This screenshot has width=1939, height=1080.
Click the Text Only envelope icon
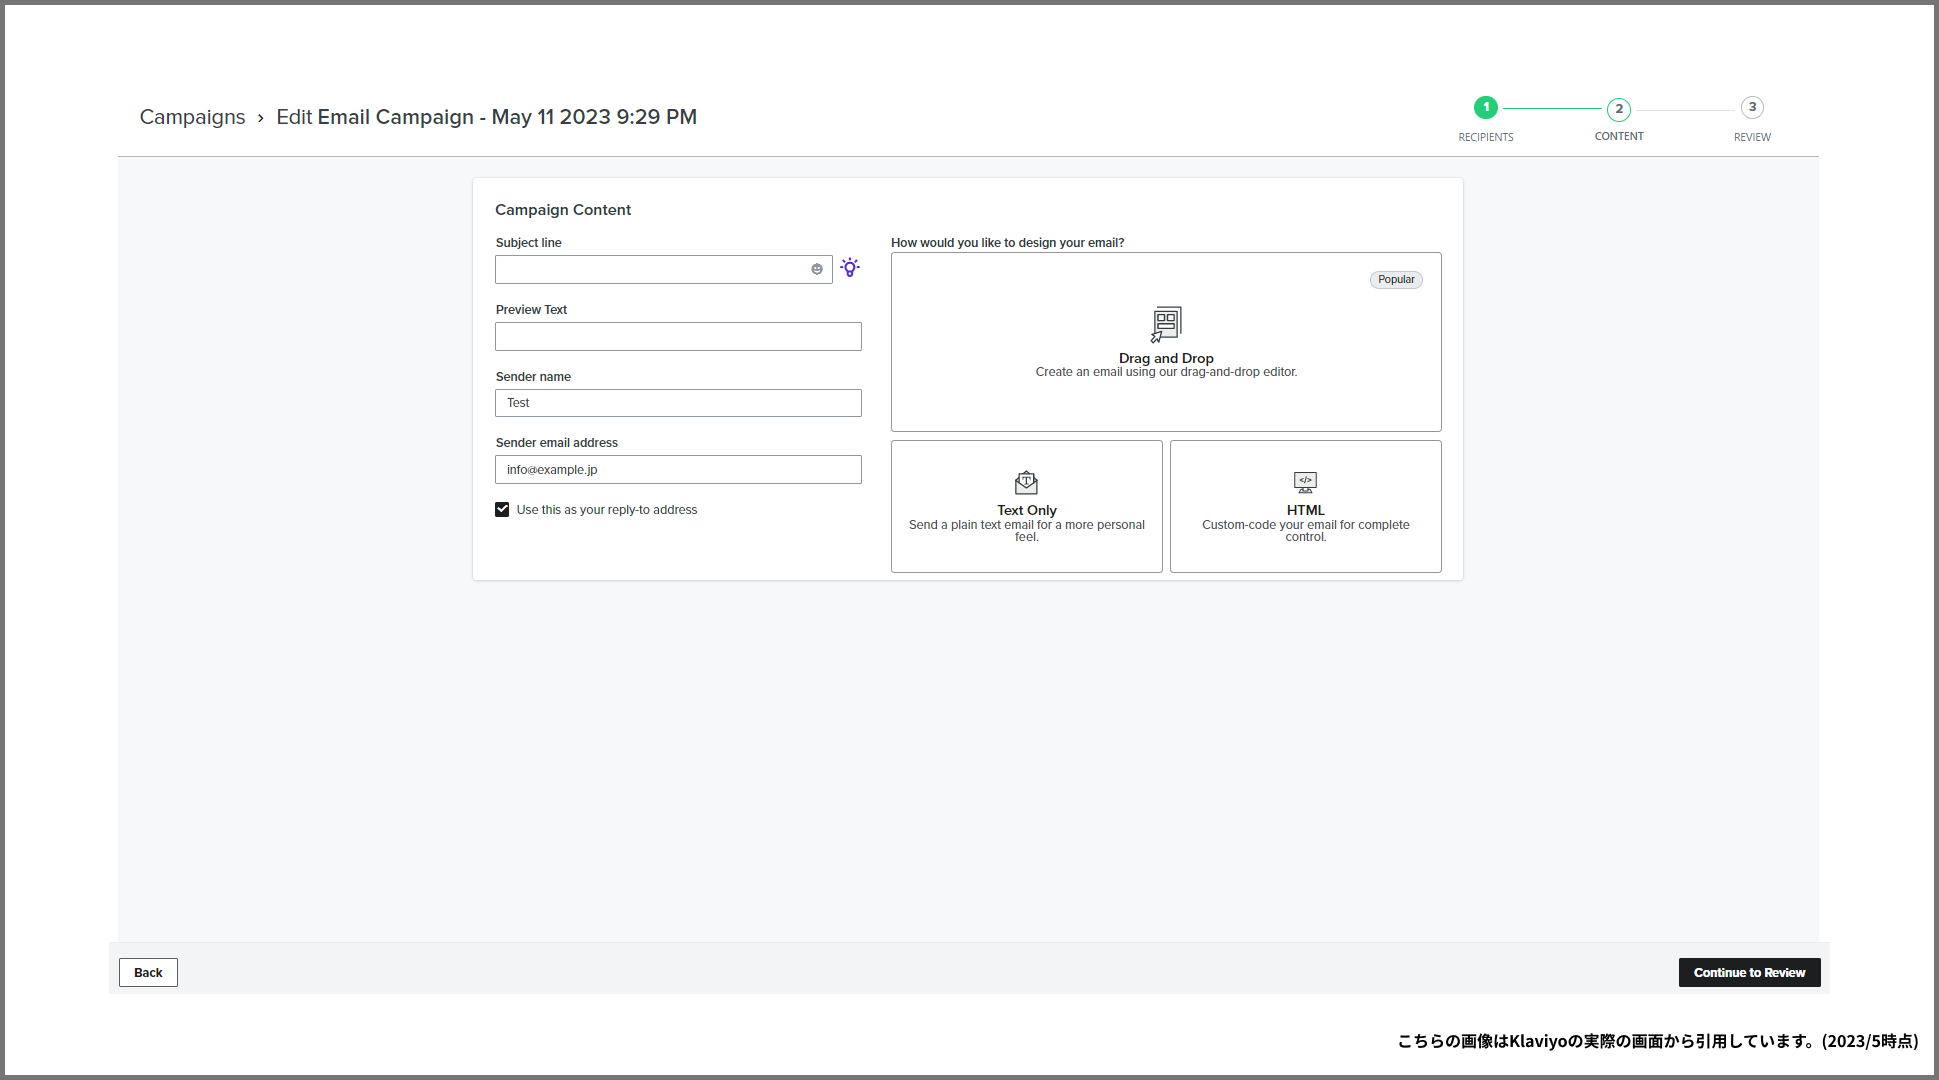[x=1026, y=483]
